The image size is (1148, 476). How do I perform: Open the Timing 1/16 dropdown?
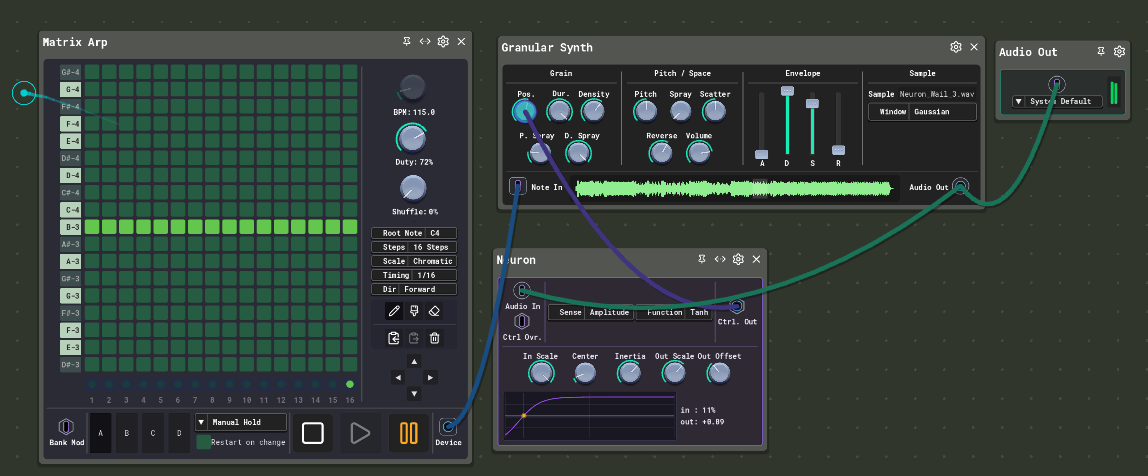click(414, 275)
